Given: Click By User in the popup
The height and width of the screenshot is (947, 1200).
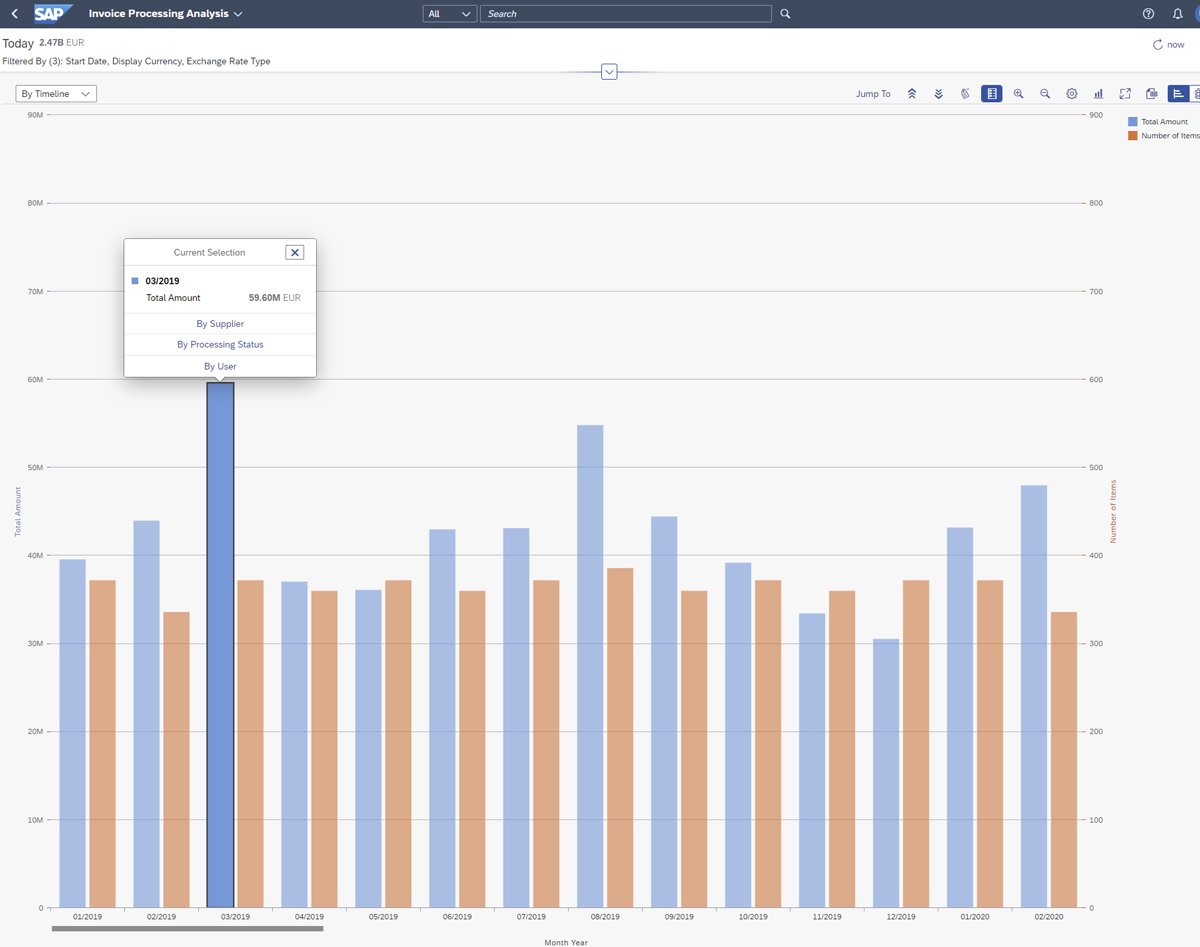Looking at the screenshot, I should click(220, 367).
